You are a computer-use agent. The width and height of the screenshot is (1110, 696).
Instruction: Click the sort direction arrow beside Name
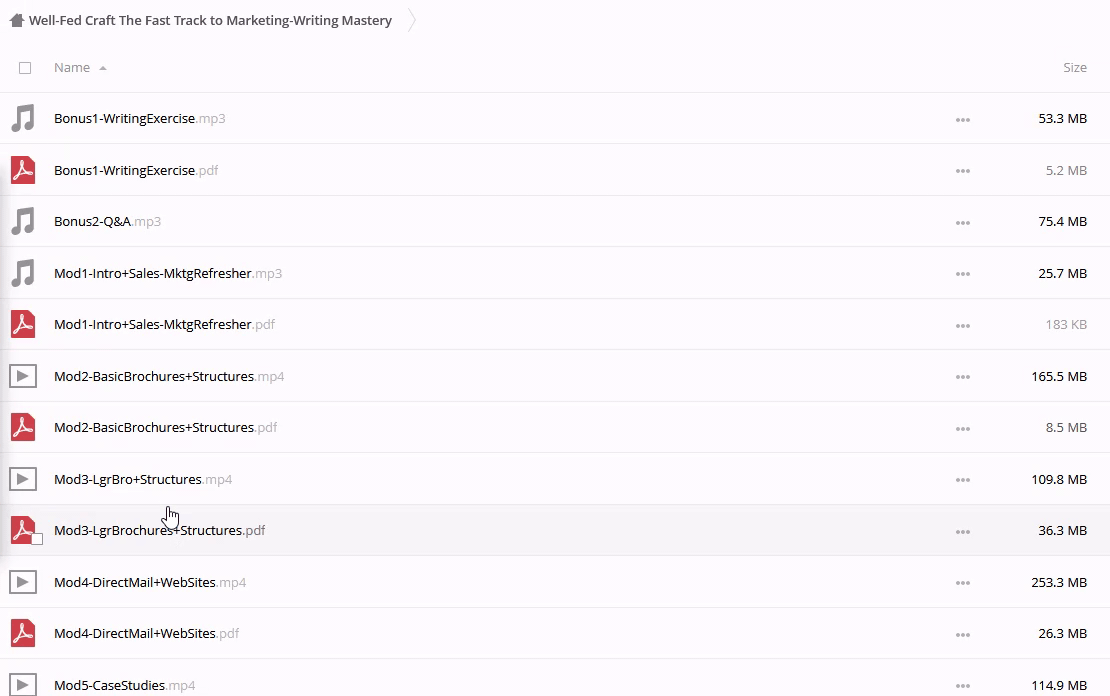point(103,68)
